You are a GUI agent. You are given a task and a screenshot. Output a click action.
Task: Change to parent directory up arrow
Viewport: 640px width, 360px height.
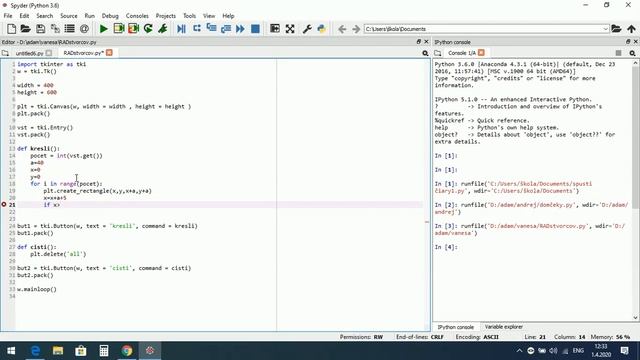click(x=631, y=29)
